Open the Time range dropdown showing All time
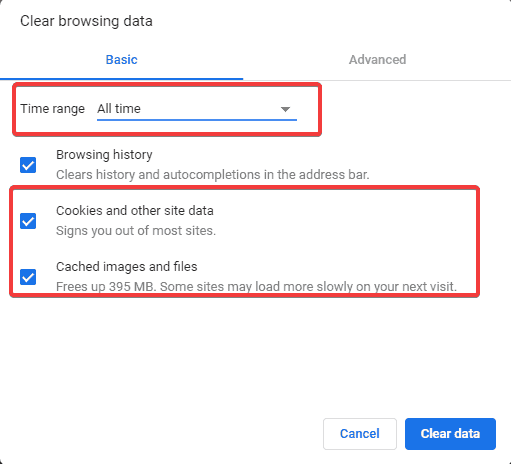Viewport: 511px width, 464px height. click(197, 109)
